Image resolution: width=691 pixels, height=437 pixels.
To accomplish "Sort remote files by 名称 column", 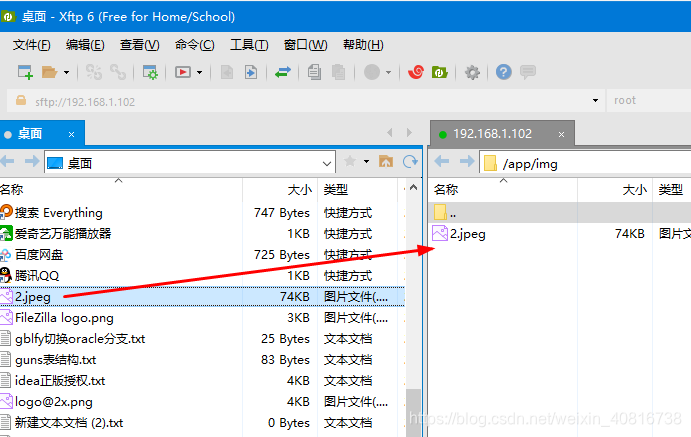I will coord(503,190).
